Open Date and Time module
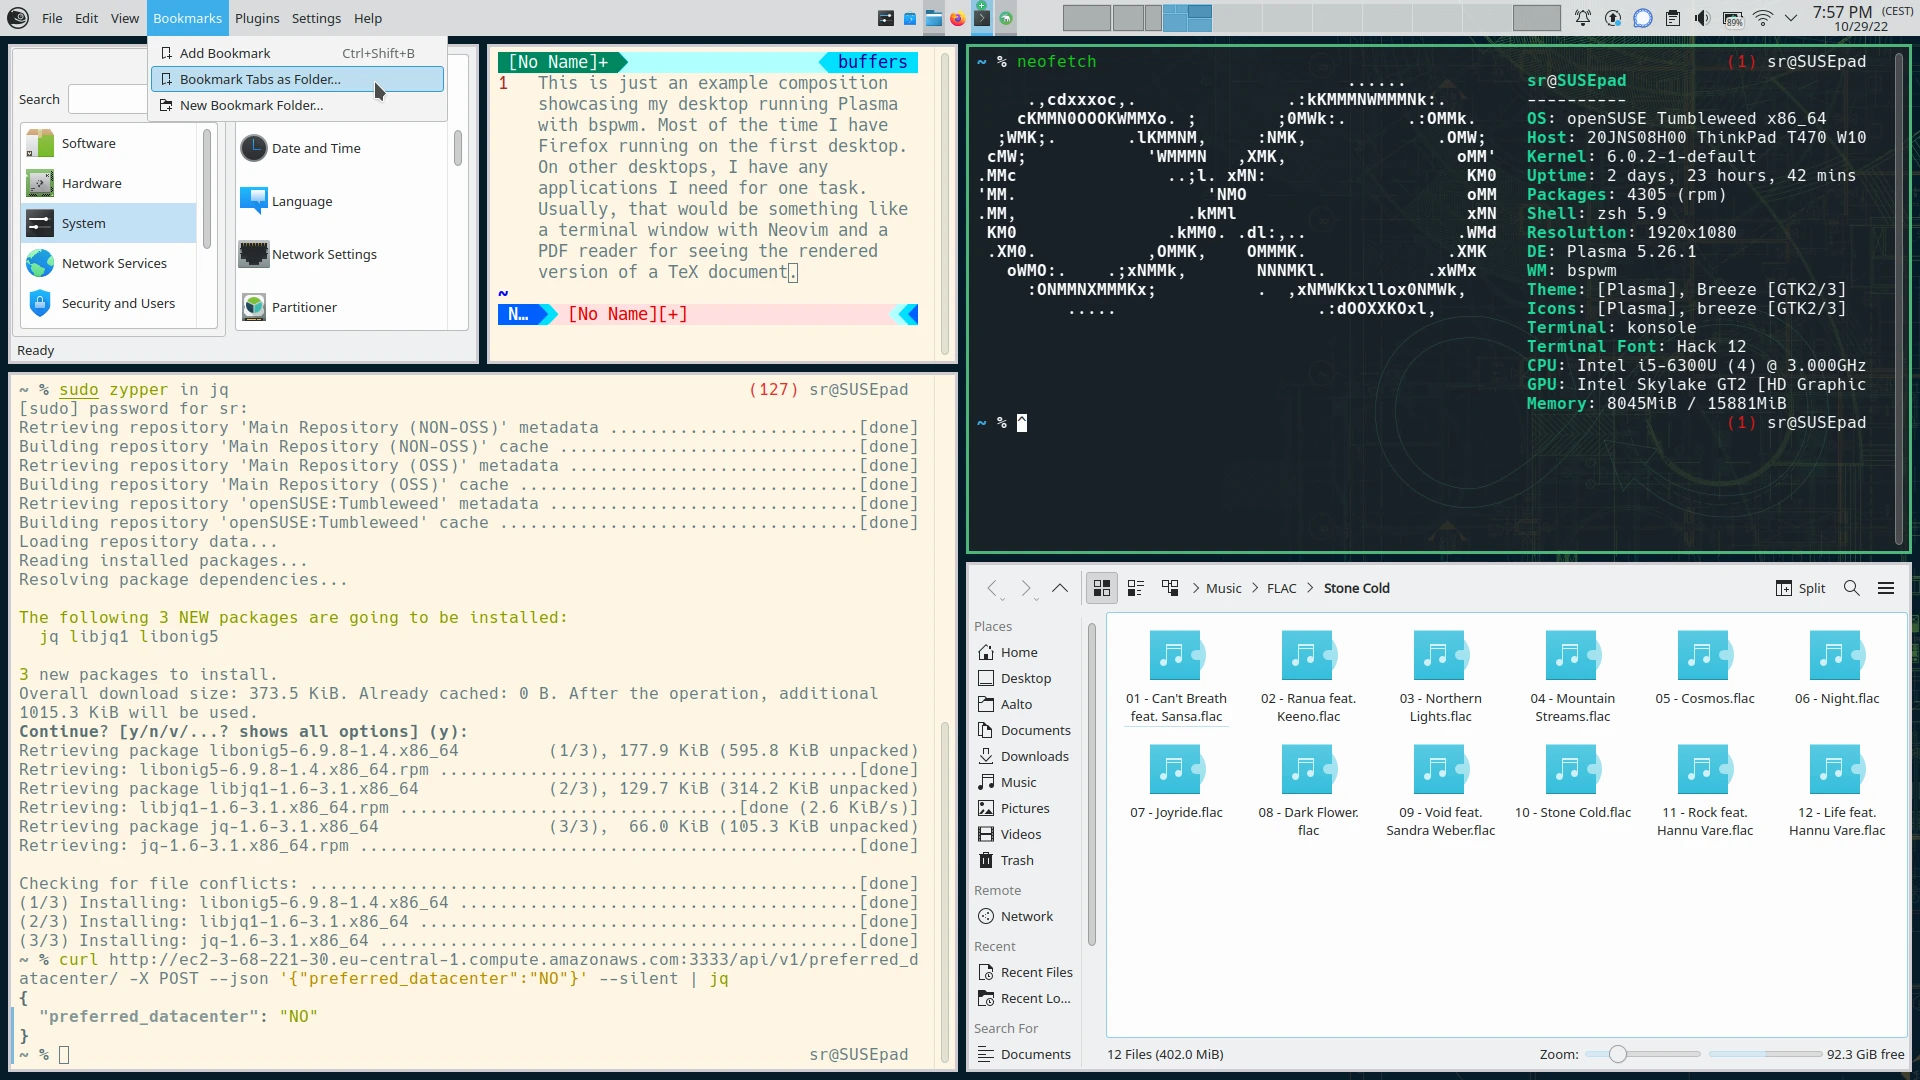The height and width of the screenshot is (1080, 1920). [x=300, y=148]
